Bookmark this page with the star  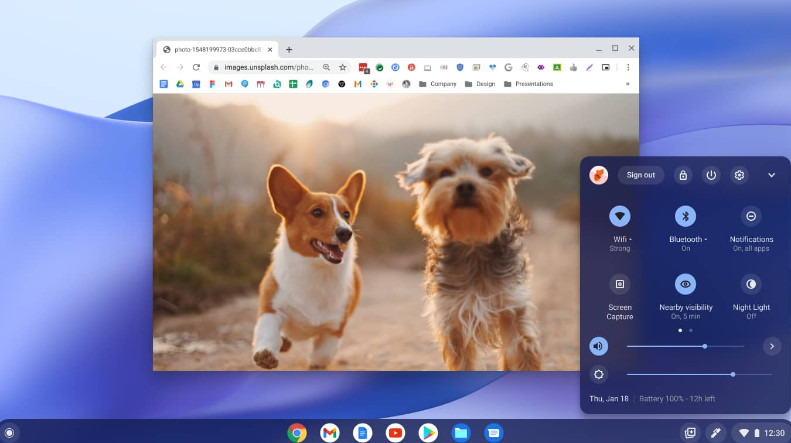pos(343,67)
